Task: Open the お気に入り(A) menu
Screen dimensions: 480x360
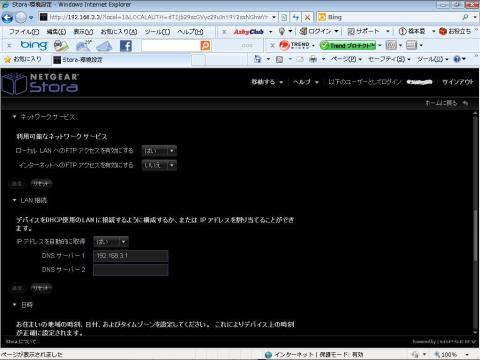Action: [x=119, y=32]
